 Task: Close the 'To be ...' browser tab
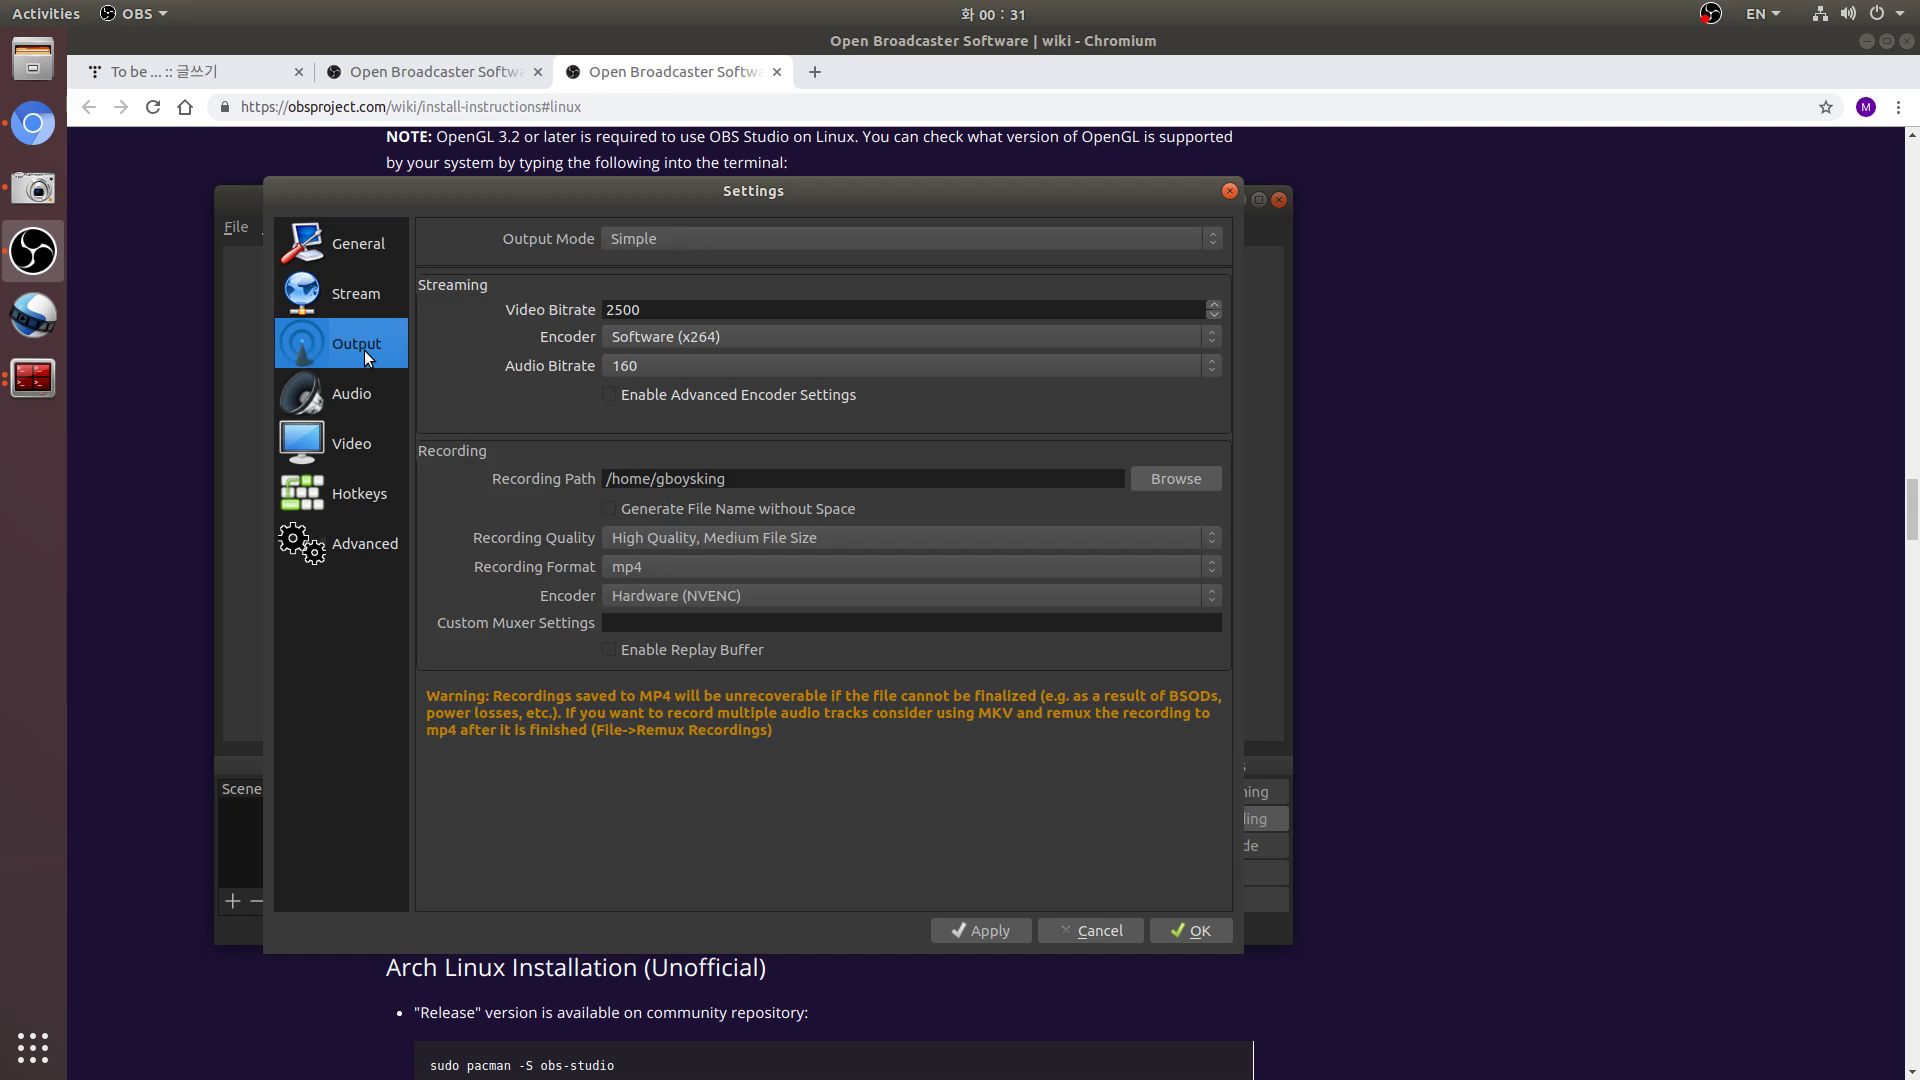pos(298,72)
